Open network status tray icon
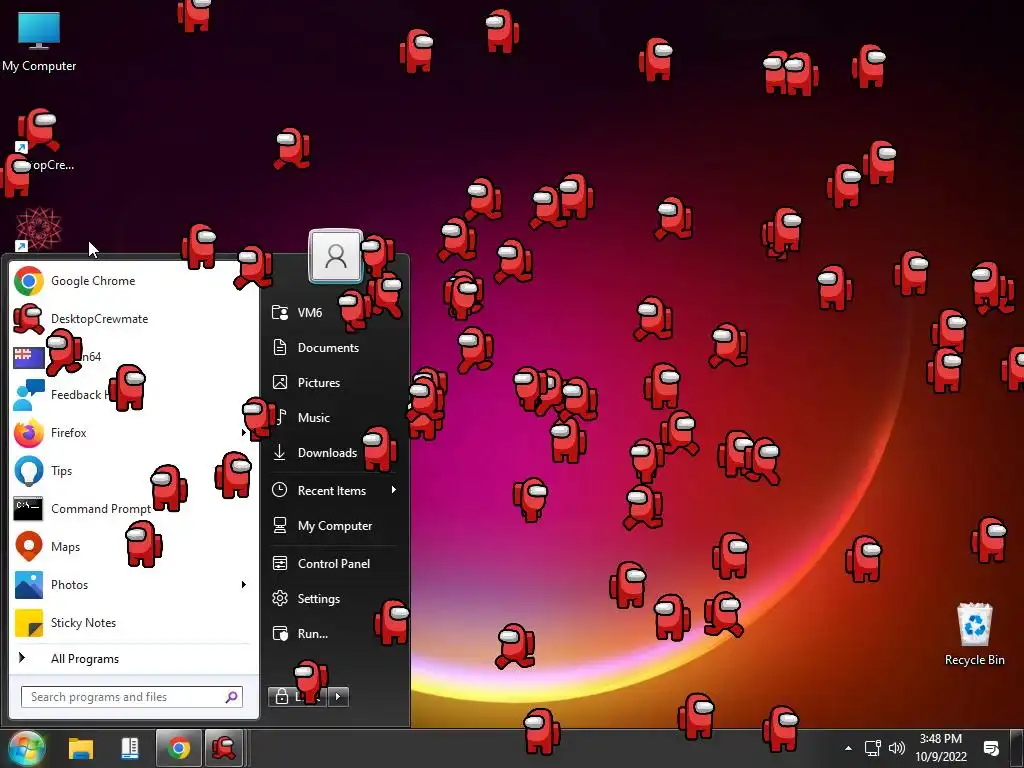Screen dimensions: 1024x768 (x=872, y=748)
